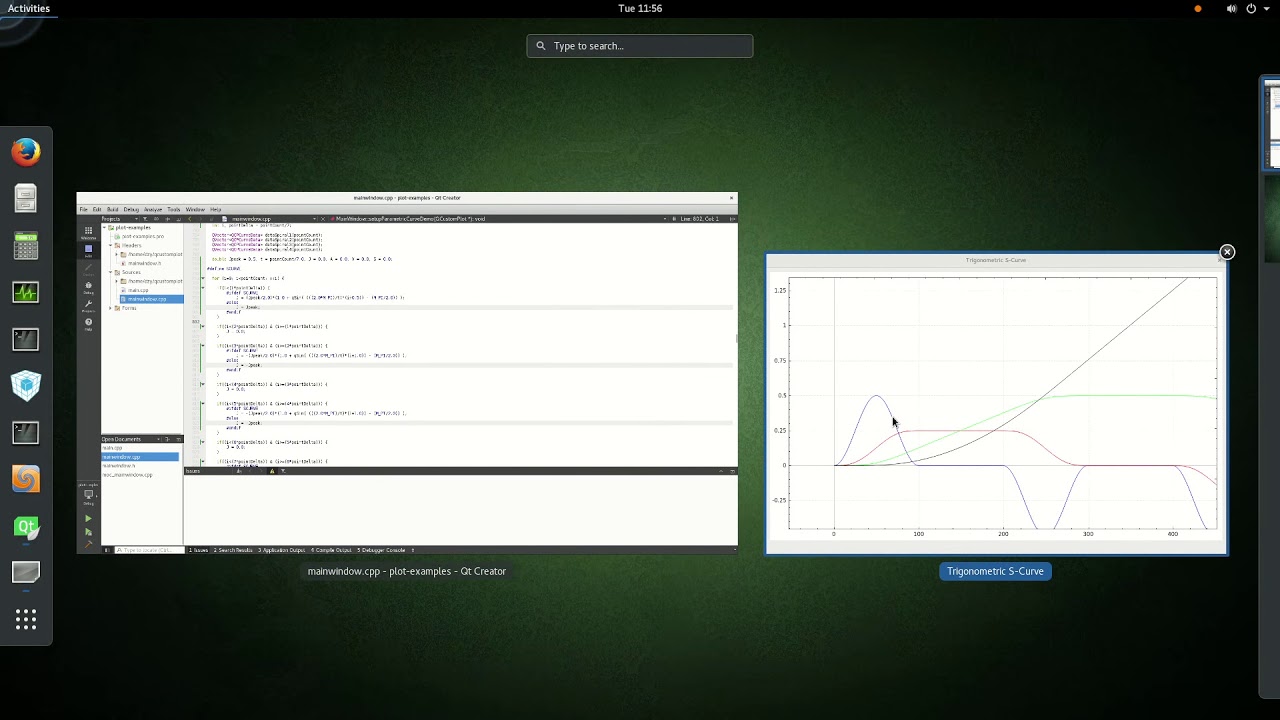Toggle sidebar button left of locator field
The height and width of the screenshot is (720, 1280).
click(106, 550)
